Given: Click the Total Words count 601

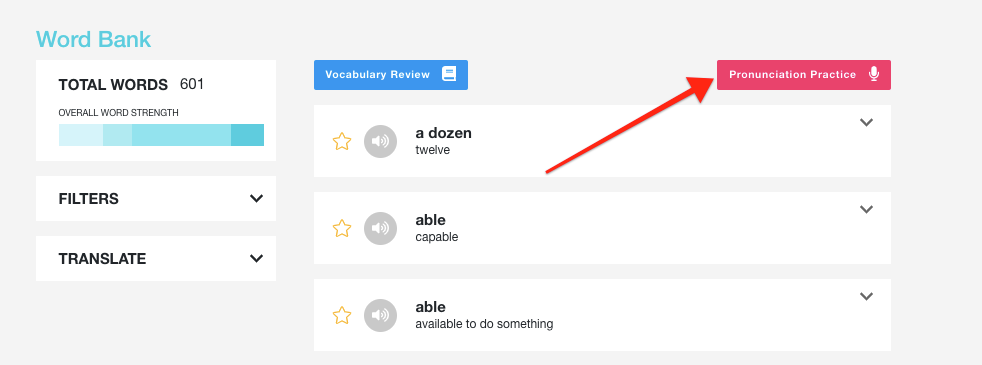Looking at the screenshot, I should (192, 84).
